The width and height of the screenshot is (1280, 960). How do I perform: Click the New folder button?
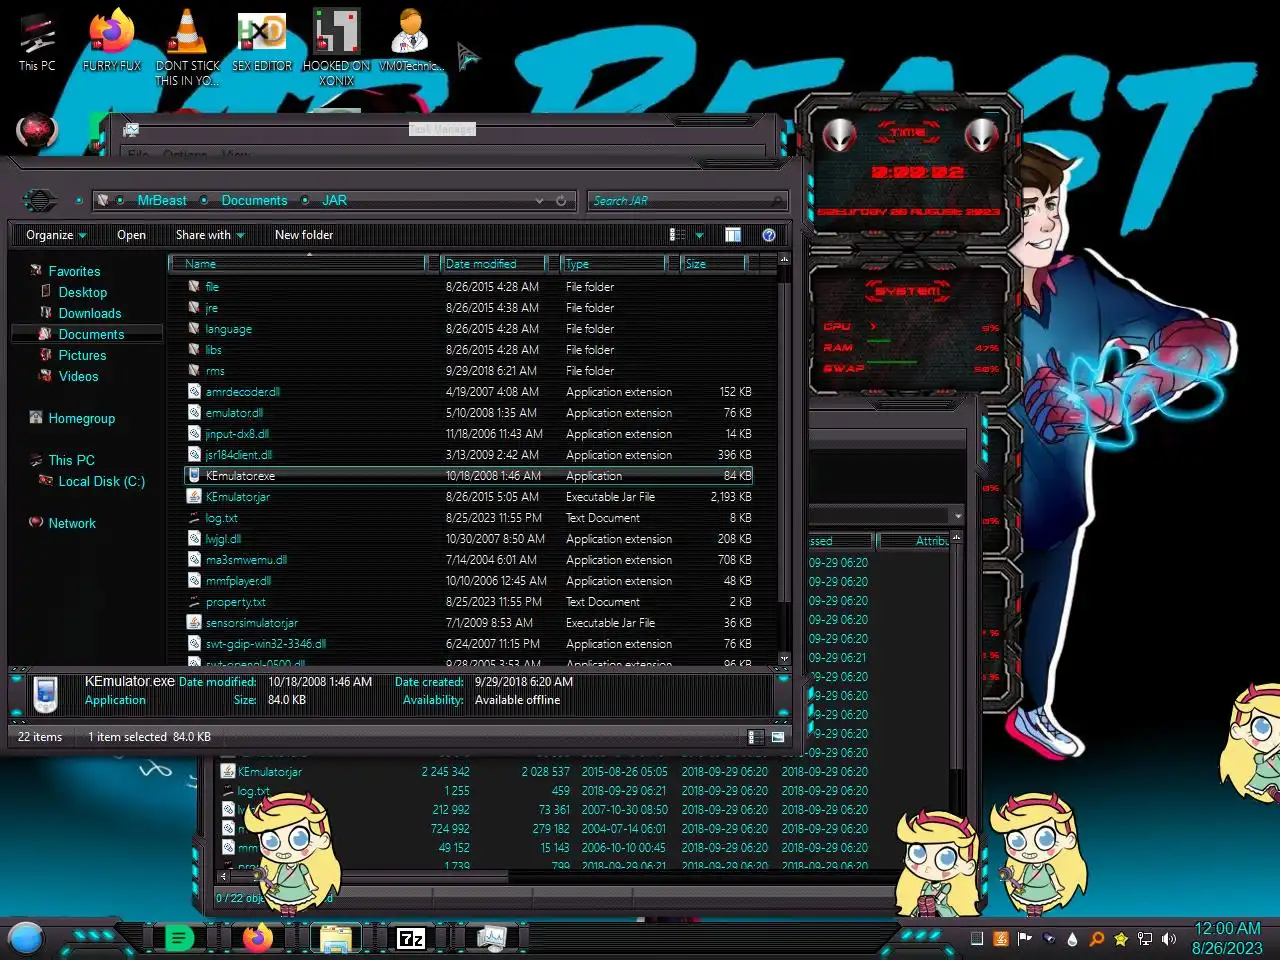point(304,235)
